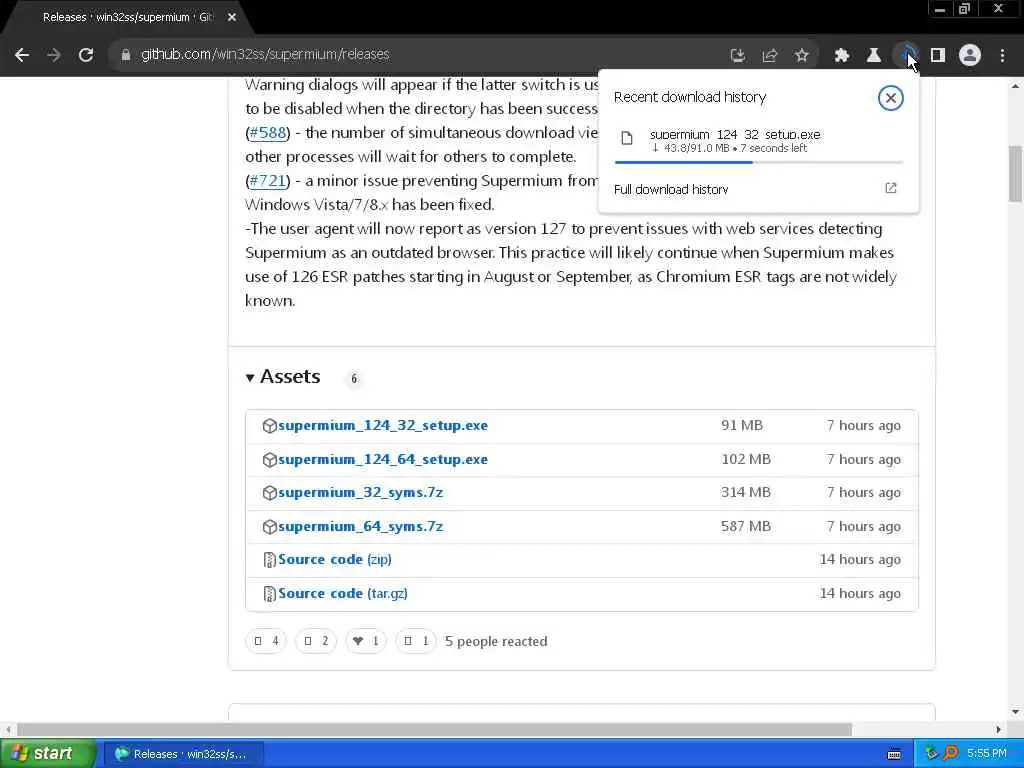
Task: Download supermium_124_32_setup.exe asset
Action: point(383,426)
